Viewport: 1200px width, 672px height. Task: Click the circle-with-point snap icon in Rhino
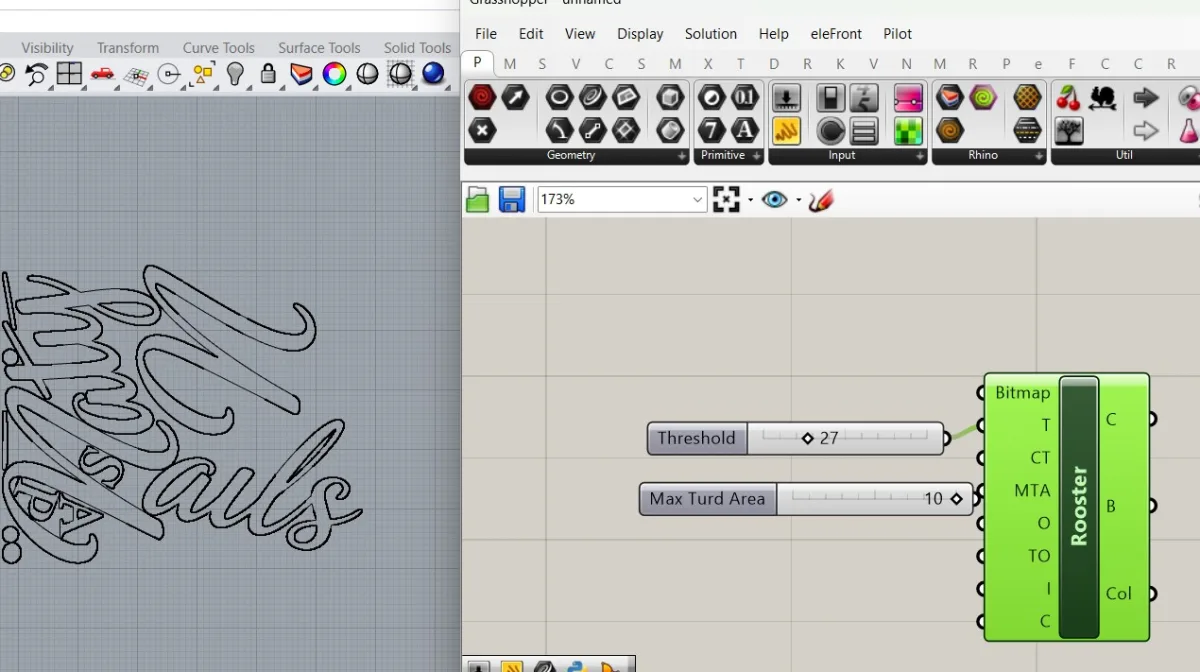169,74
